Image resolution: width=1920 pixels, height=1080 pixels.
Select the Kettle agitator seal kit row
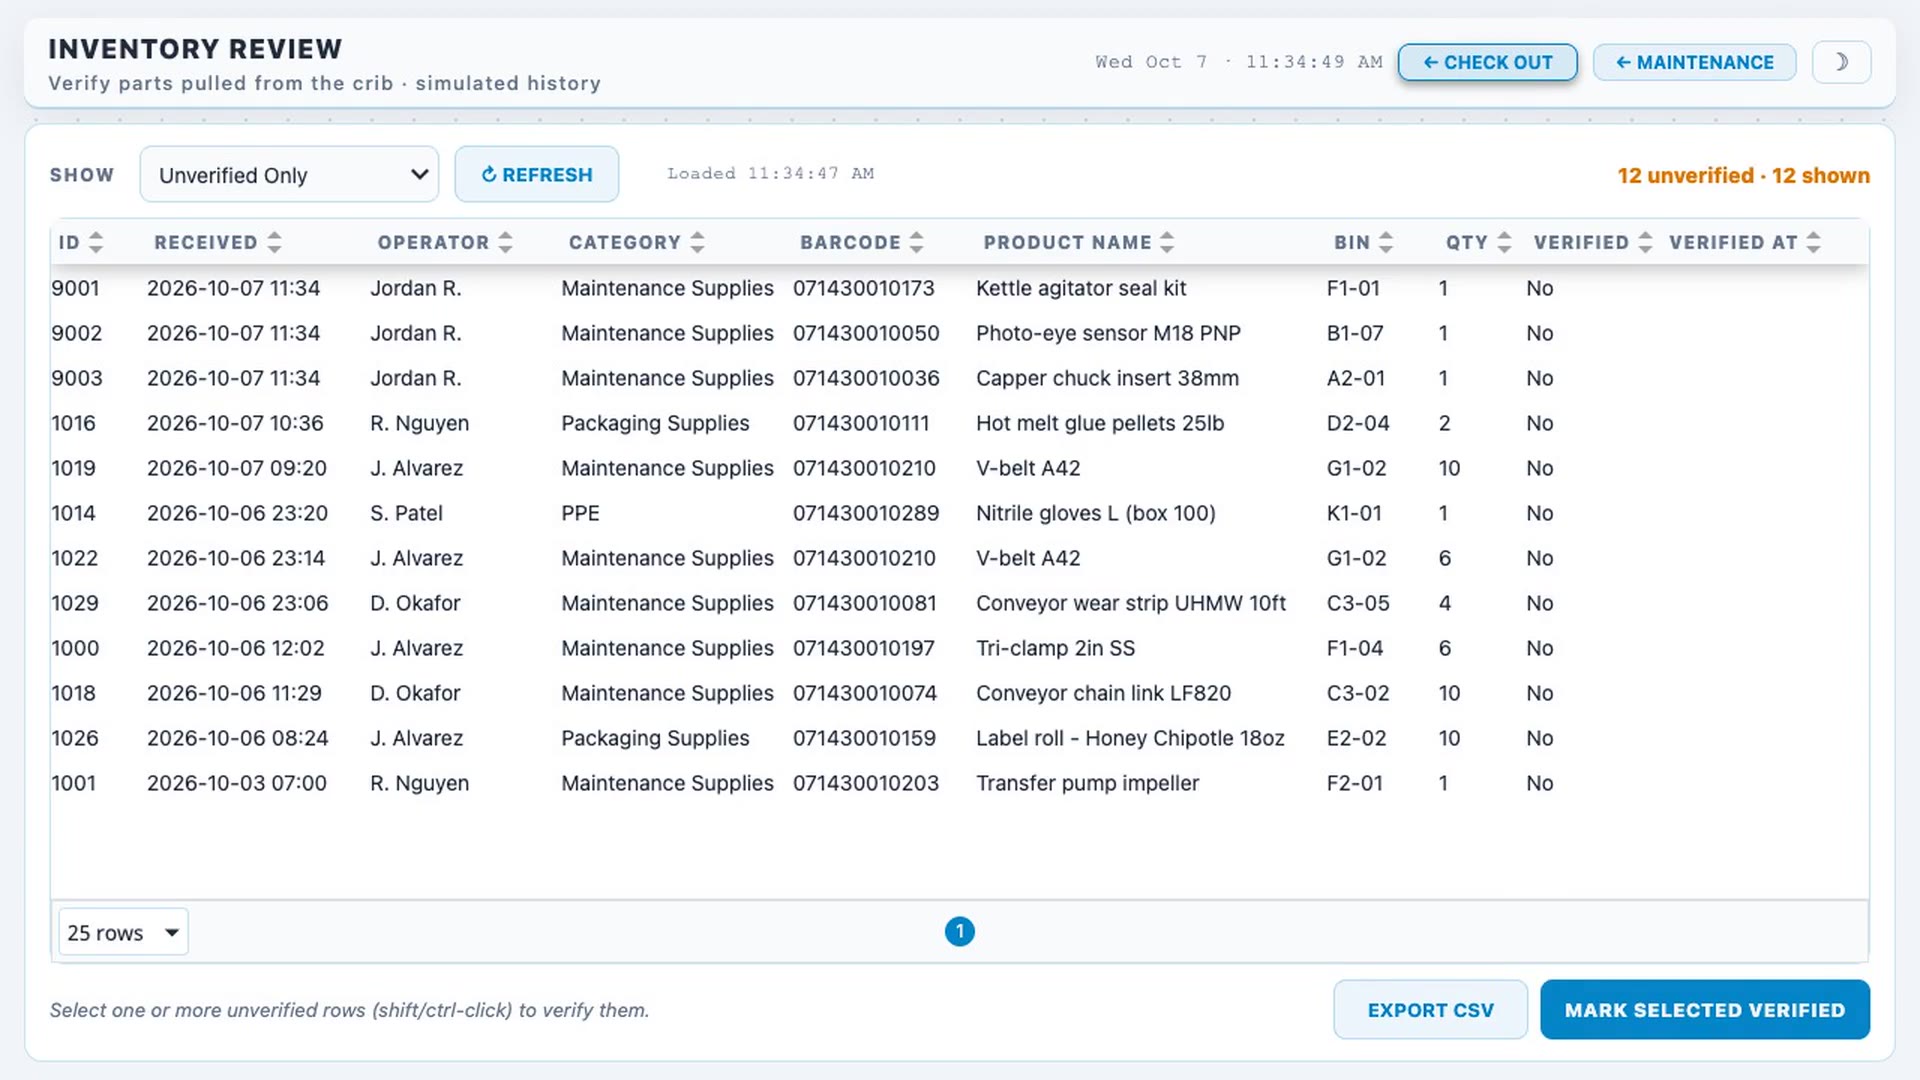pos(959,288)
